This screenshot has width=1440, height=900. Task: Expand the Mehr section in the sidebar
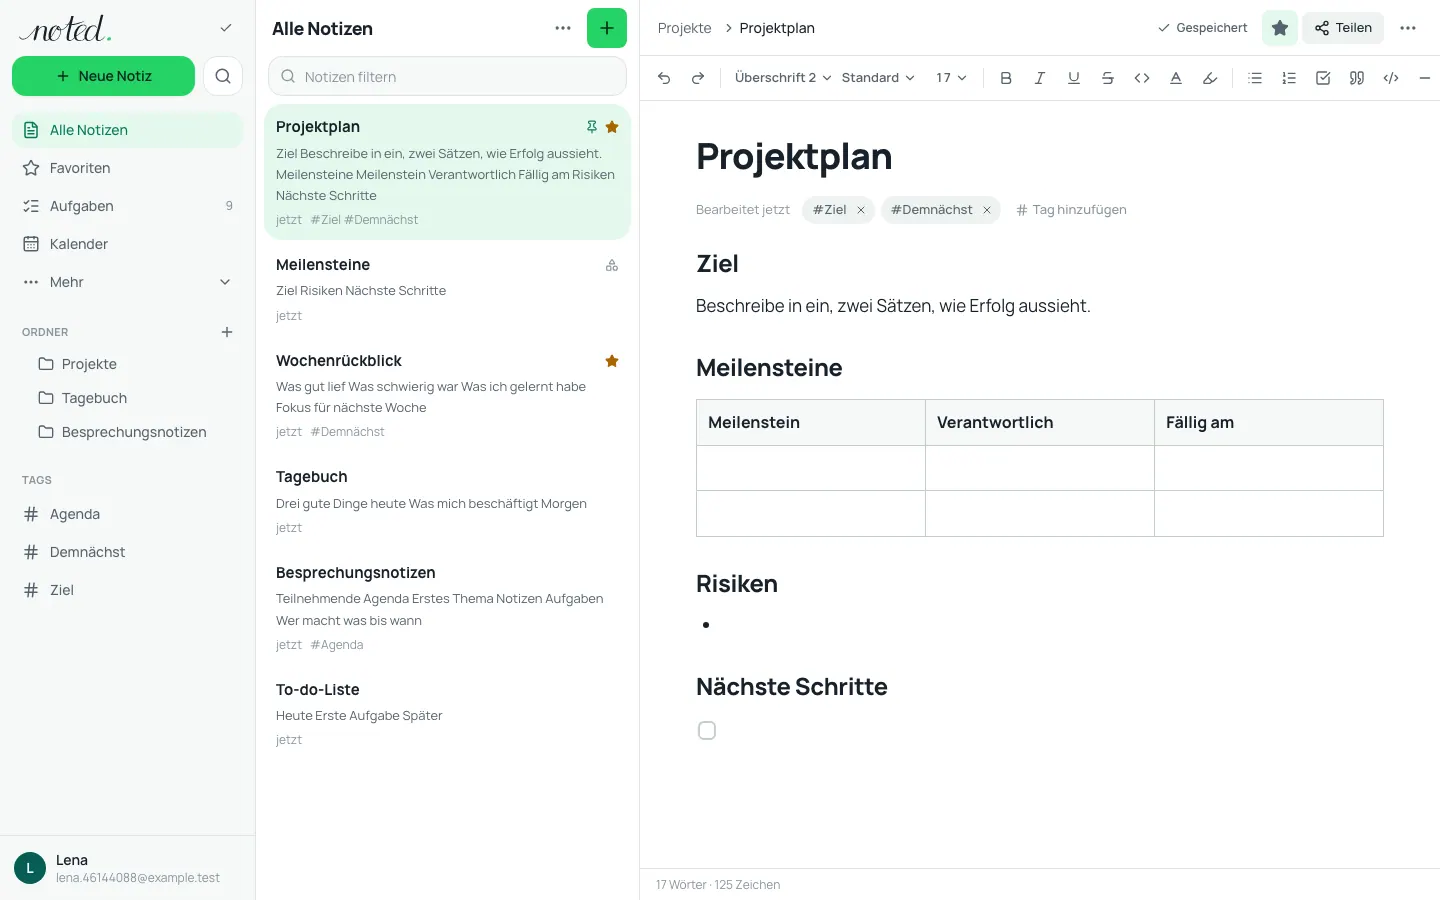(127, 282)
